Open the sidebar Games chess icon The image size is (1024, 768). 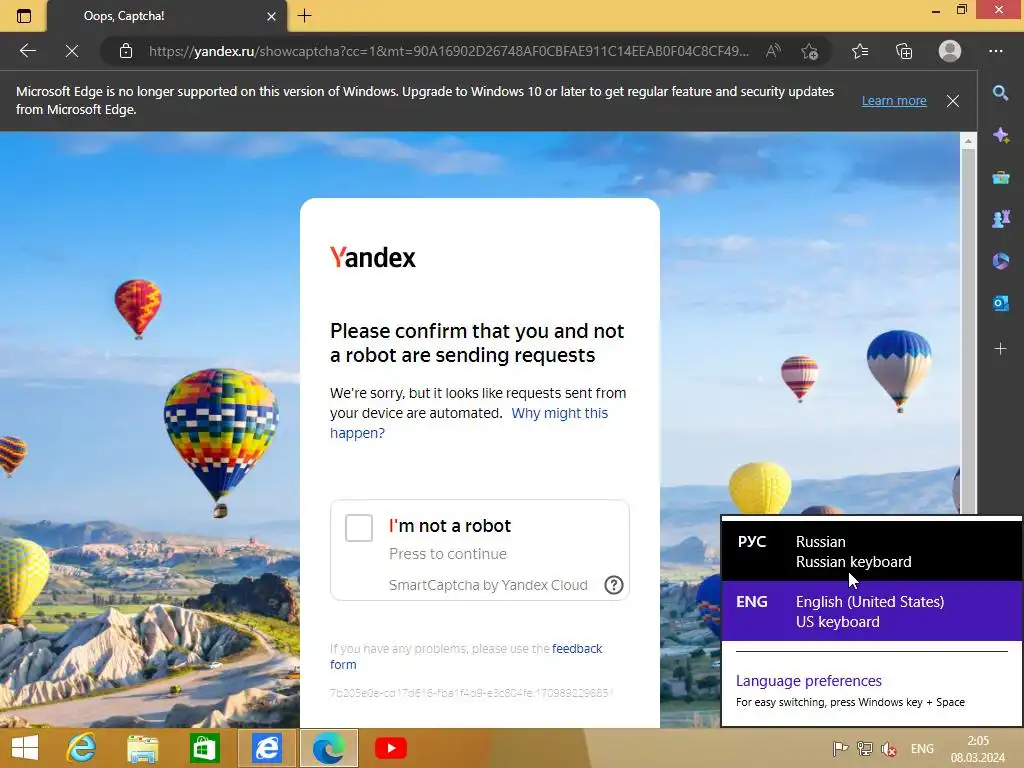[x=1000, y=219]
